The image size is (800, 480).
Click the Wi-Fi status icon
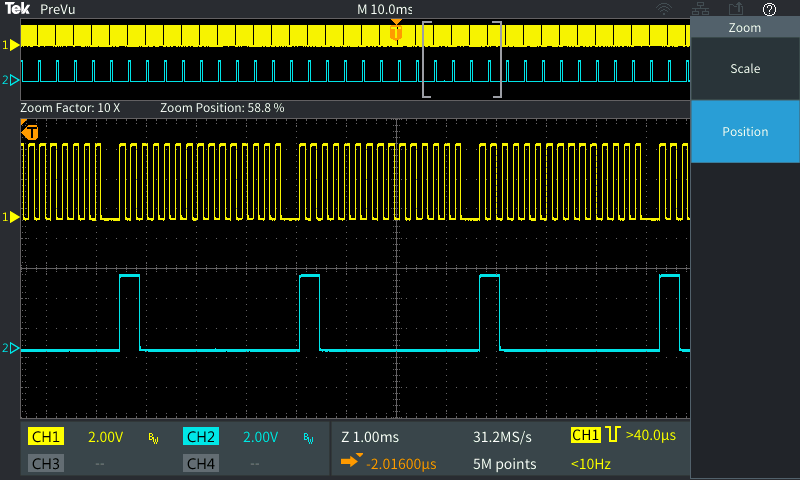click(663, 9)
